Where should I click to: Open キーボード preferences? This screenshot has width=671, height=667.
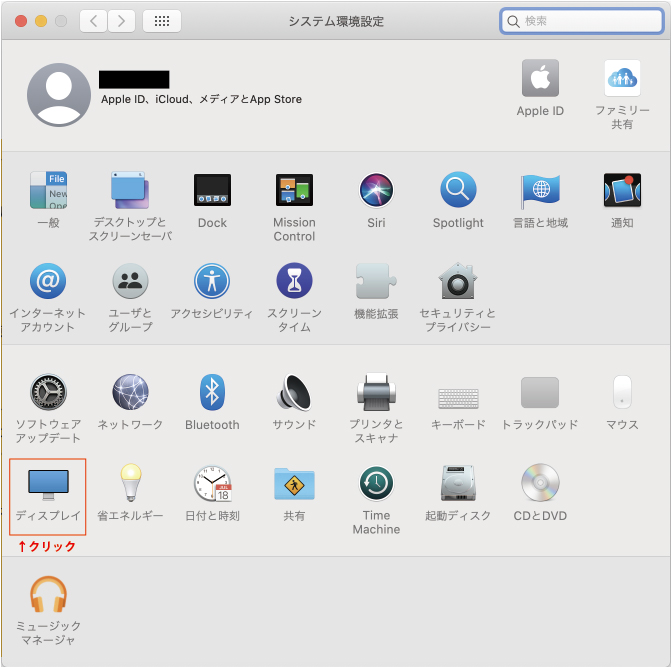pyautogui.click(x=458, y=398)
